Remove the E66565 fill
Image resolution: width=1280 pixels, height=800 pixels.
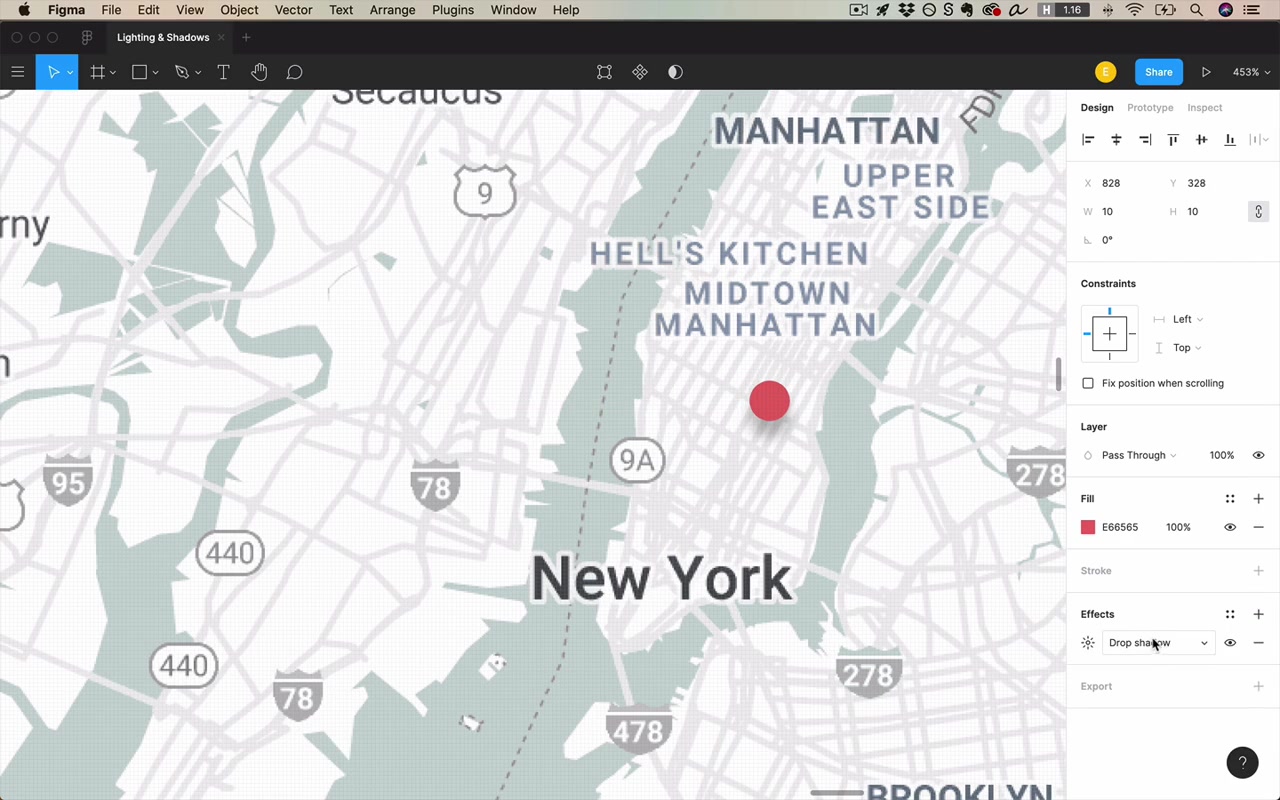[1258, 527]
